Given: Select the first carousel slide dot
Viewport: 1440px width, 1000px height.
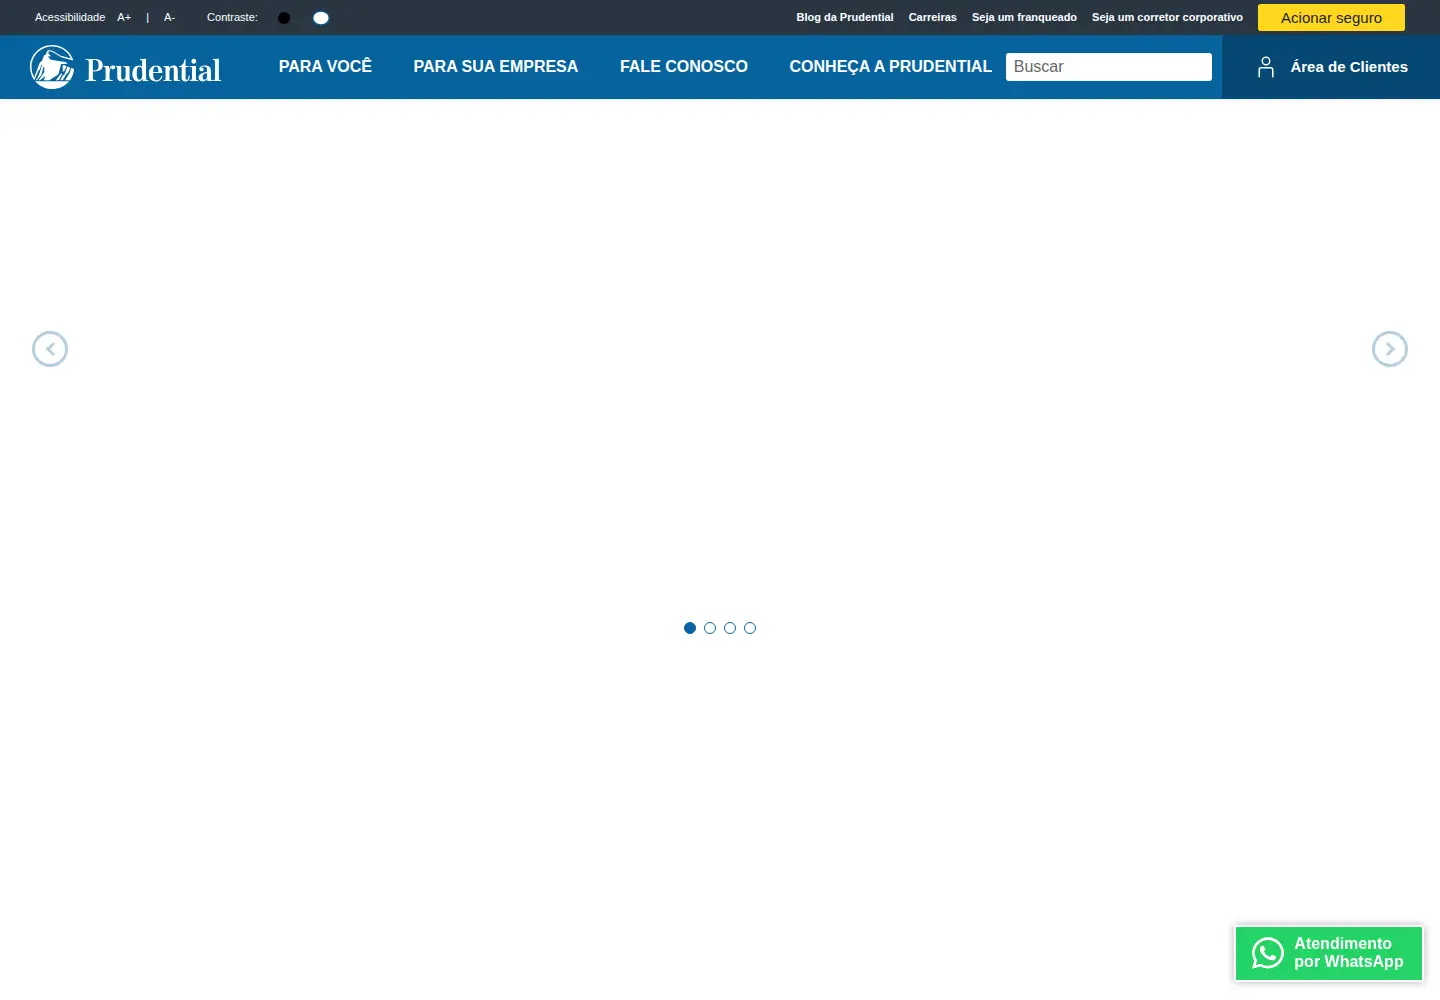Looking at the screenshot, I should pos(690,628).
